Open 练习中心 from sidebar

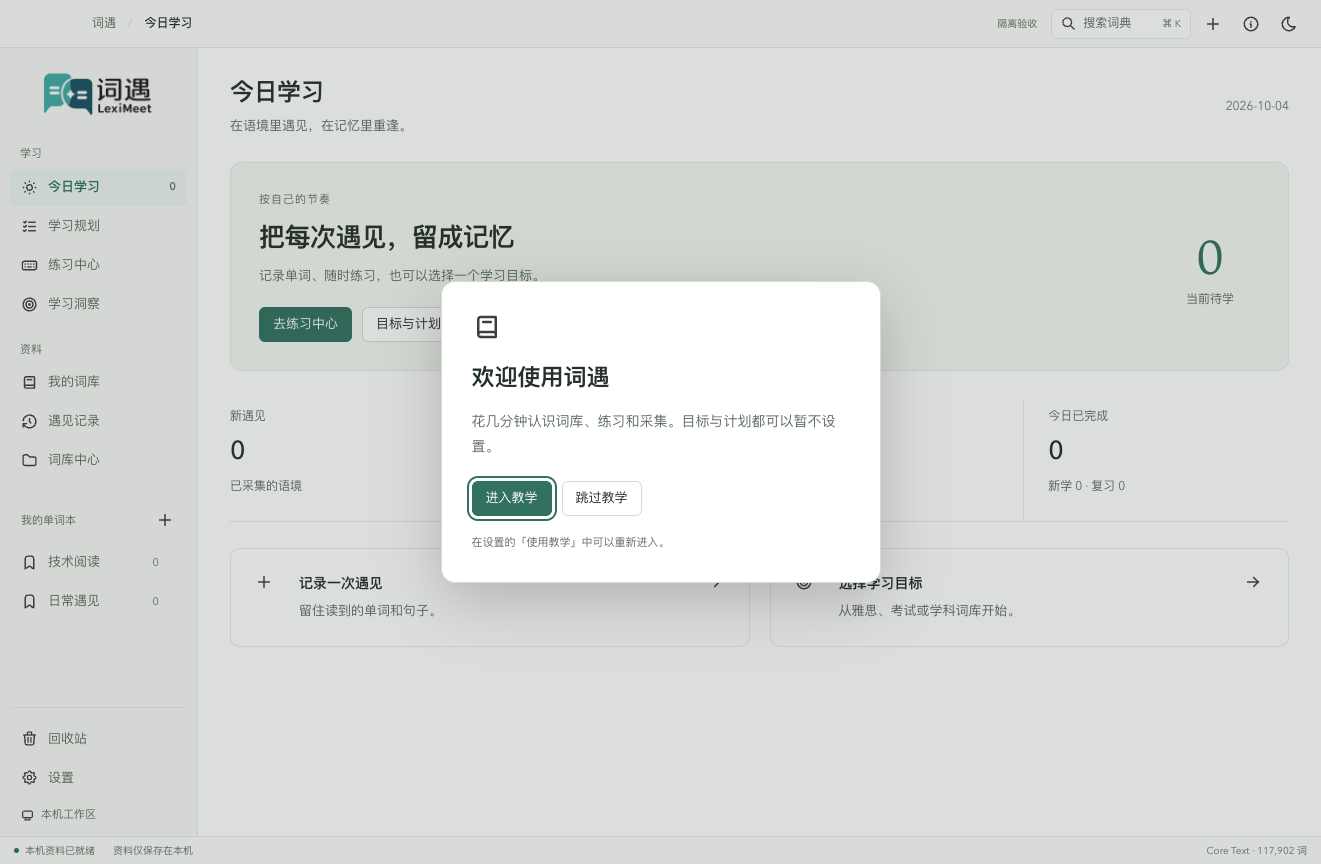pyautogui.click(x=98, y=265)
